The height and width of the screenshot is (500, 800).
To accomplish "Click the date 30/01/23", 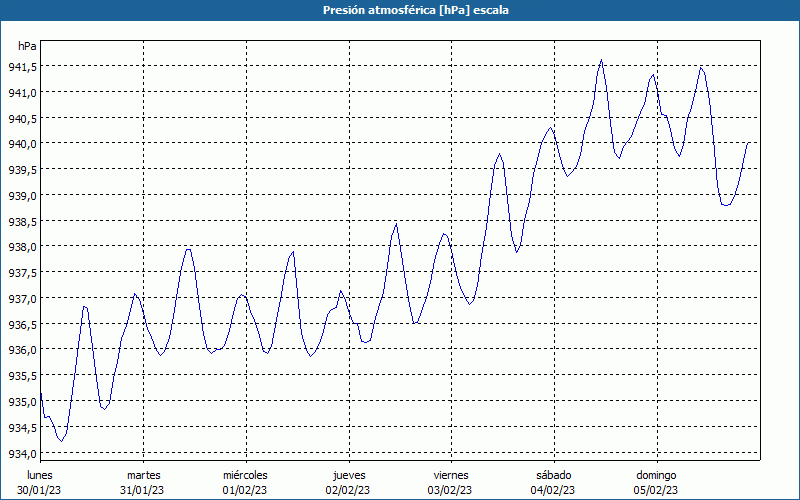I will [x=39, y=490].
